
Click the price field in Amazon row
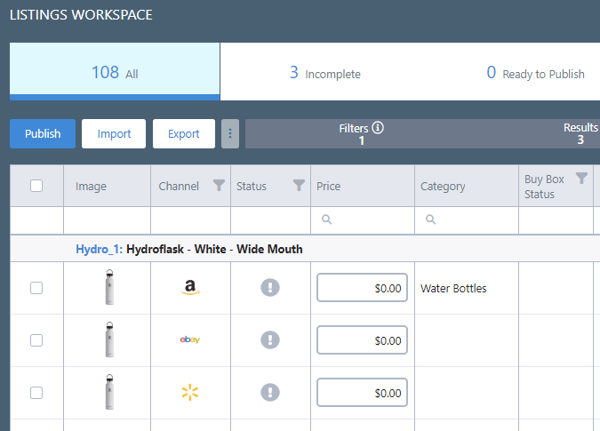[362, 288]
